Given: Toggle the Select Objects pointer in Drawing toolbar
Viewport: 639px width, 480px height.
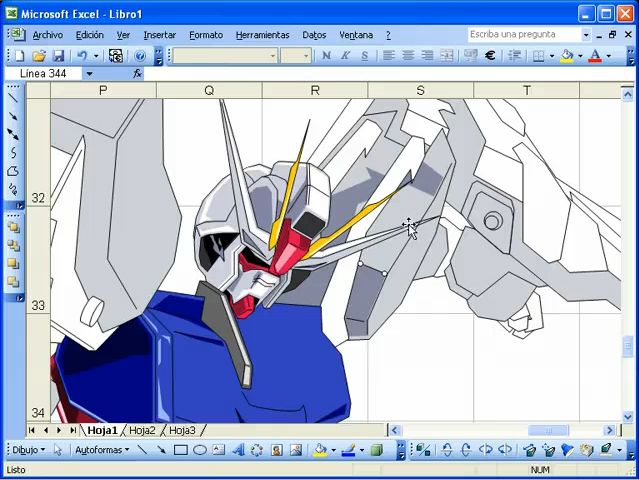Looking at the screenshot, I should pos(57,450).
